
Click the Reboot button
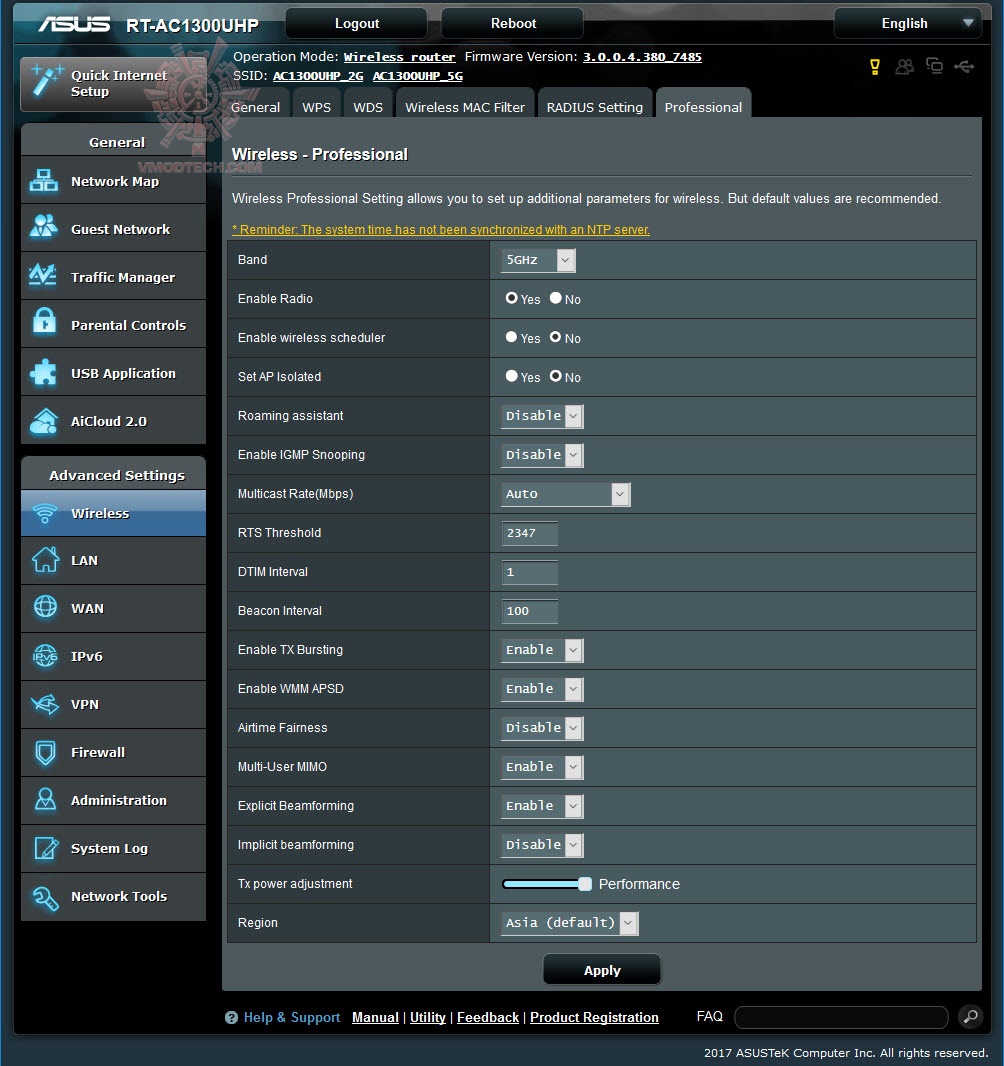coord(513,23)
